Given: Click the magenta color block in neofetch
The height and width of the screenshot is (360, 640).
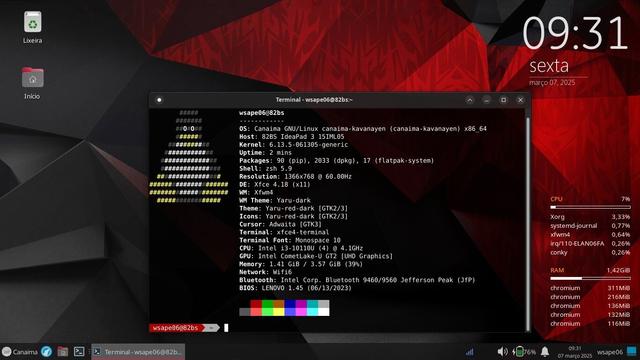Looking at the screenshot, I should pos(301,312).
